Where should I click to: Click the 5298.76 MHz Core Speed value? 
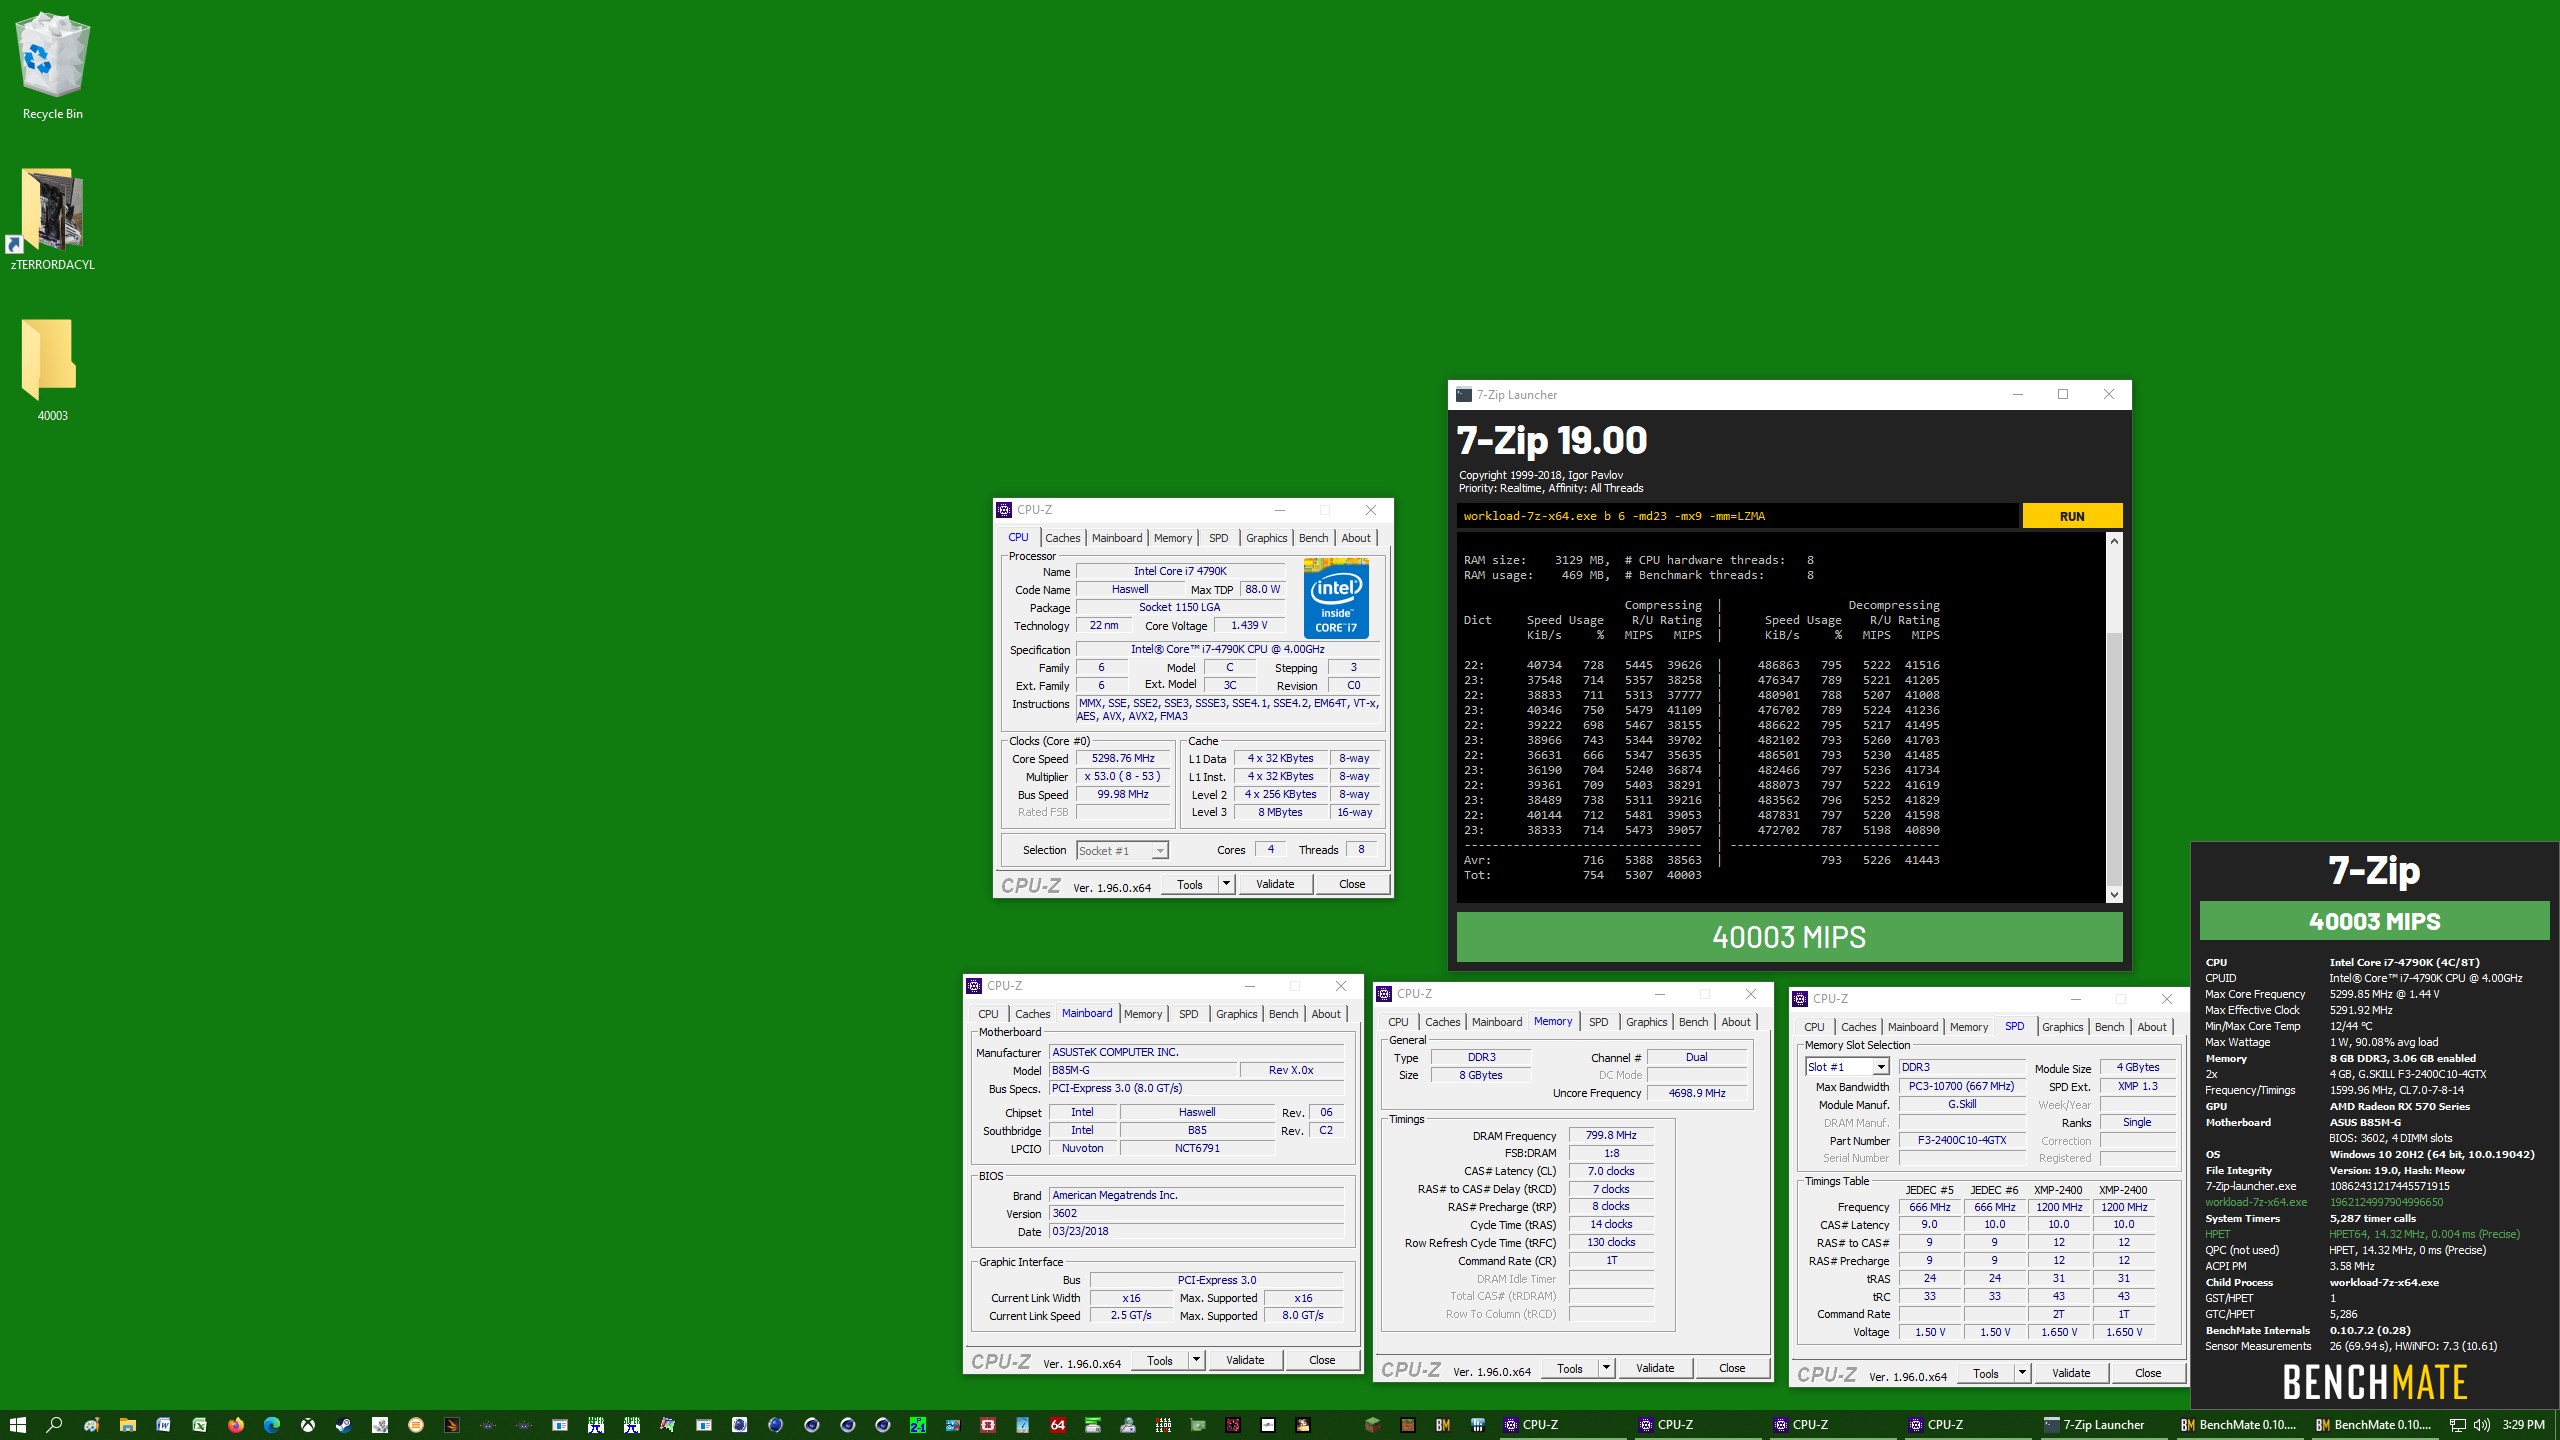pos(1123,758)
